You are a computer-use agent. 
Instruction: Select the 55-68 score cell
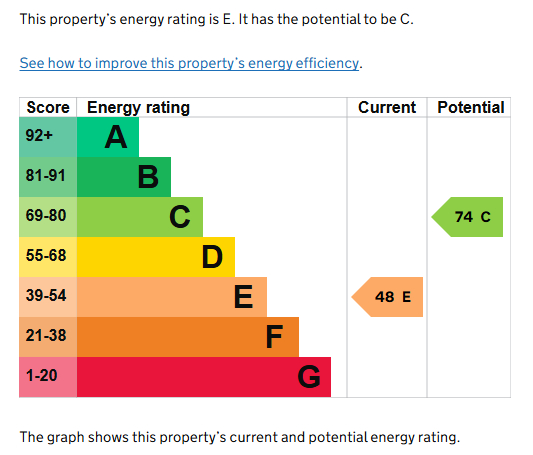tap(48, 257)
